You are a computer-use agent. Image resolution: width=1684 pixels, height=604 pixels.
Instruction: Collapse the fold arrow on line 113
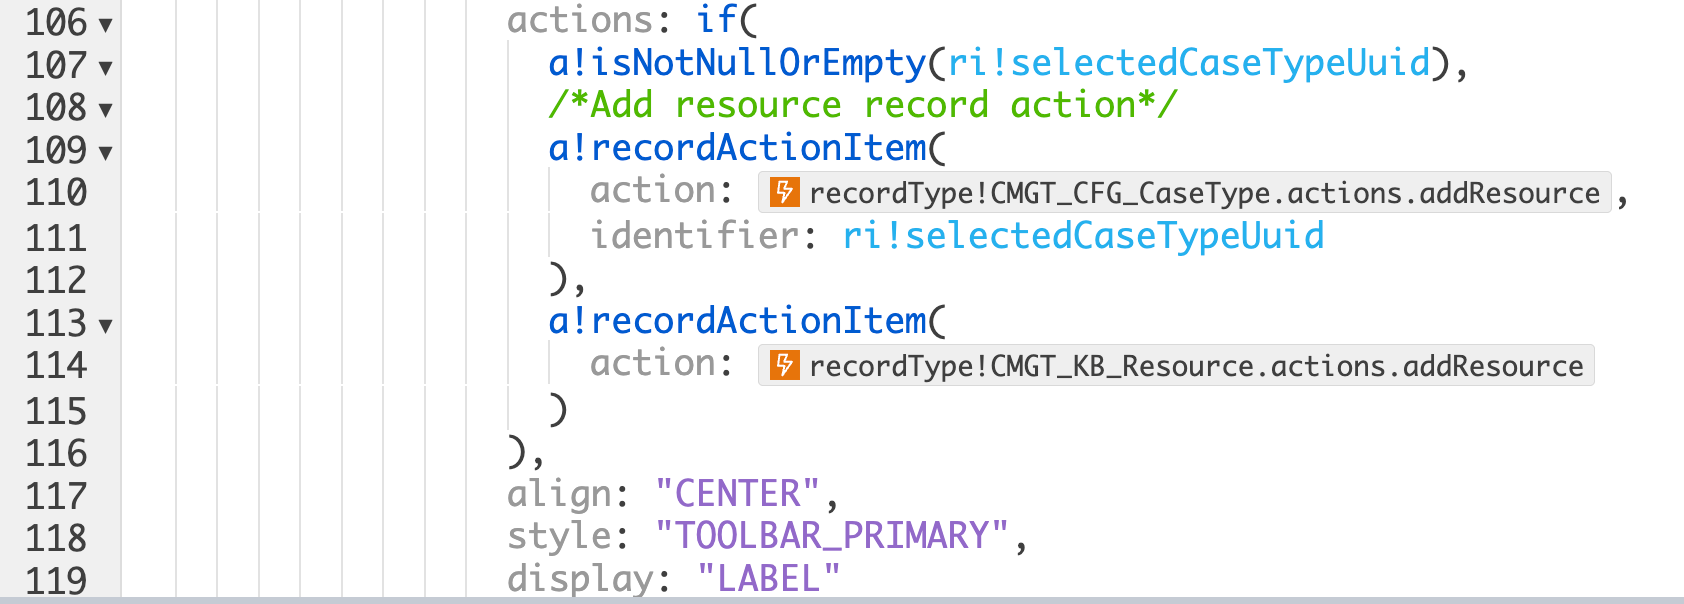105,326
